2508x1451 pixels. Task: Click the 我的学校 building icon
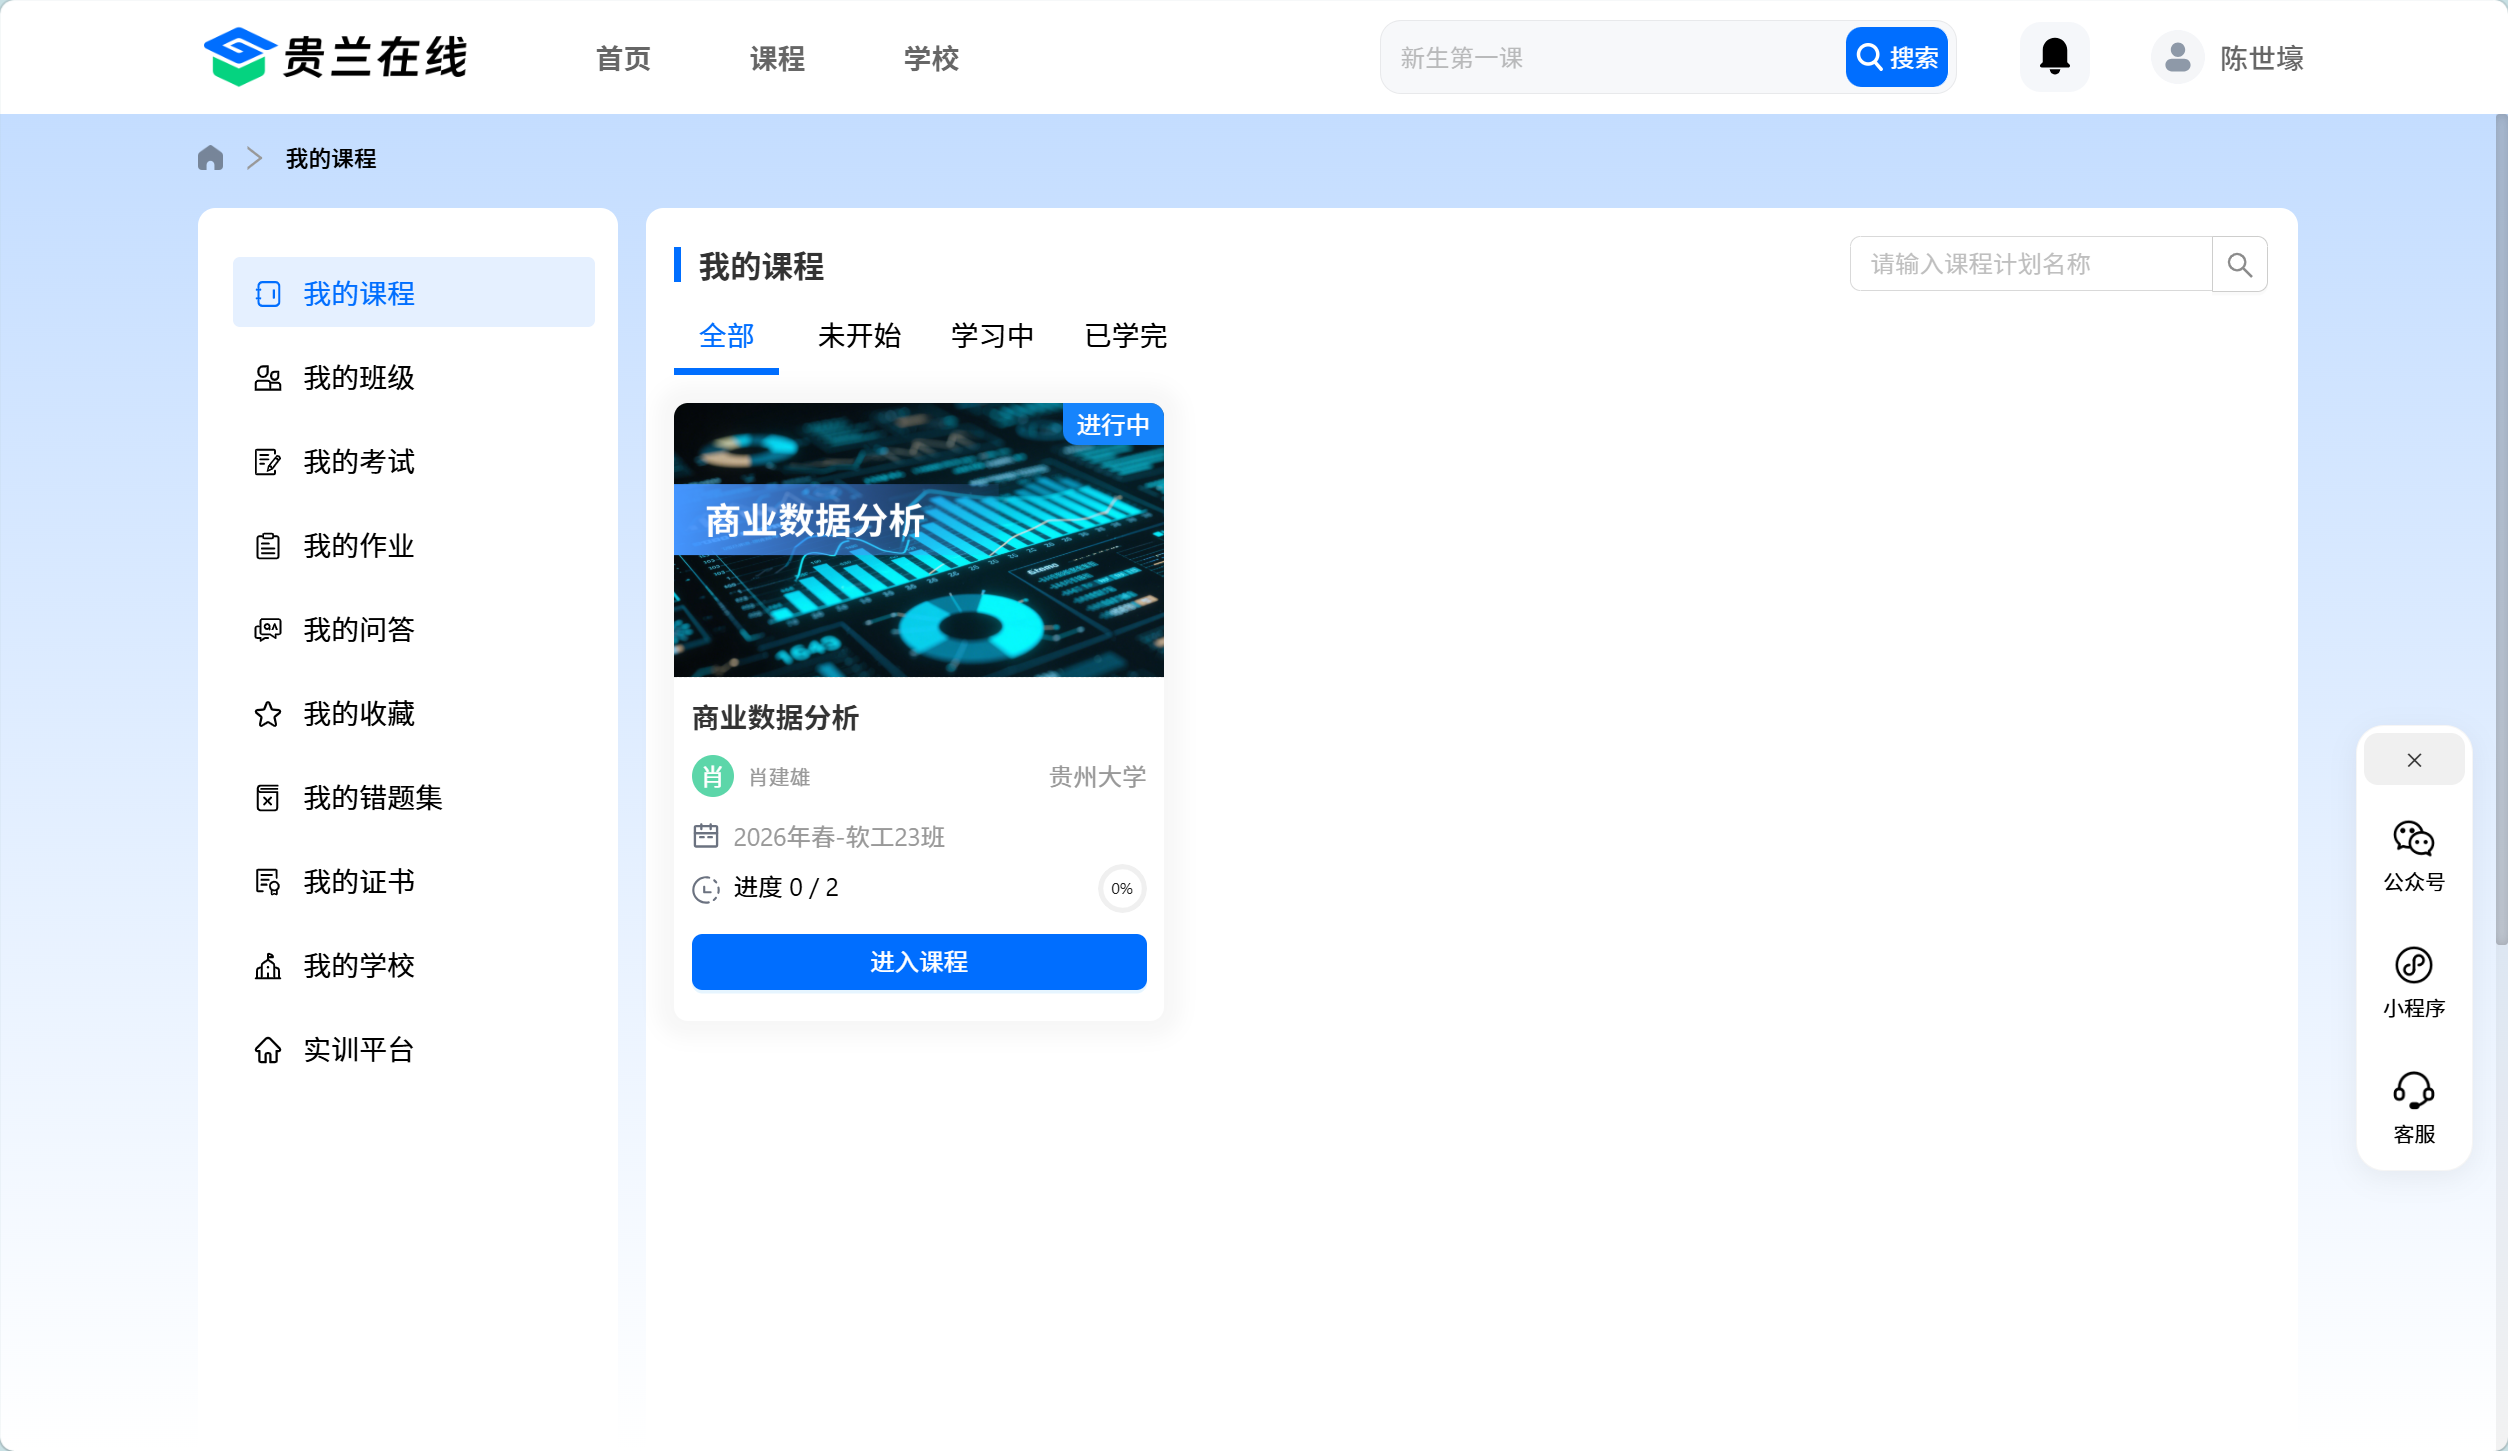[x=268, y=965]
